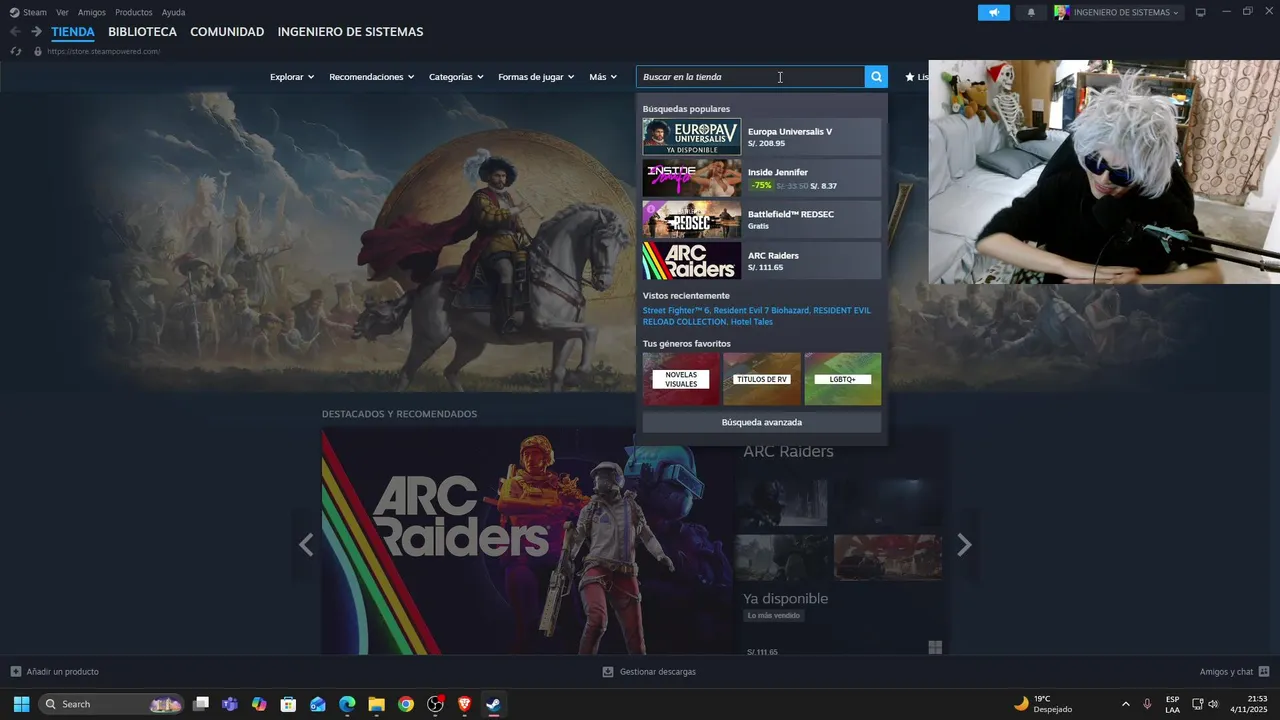Open the announcements megaphone button

994,12
